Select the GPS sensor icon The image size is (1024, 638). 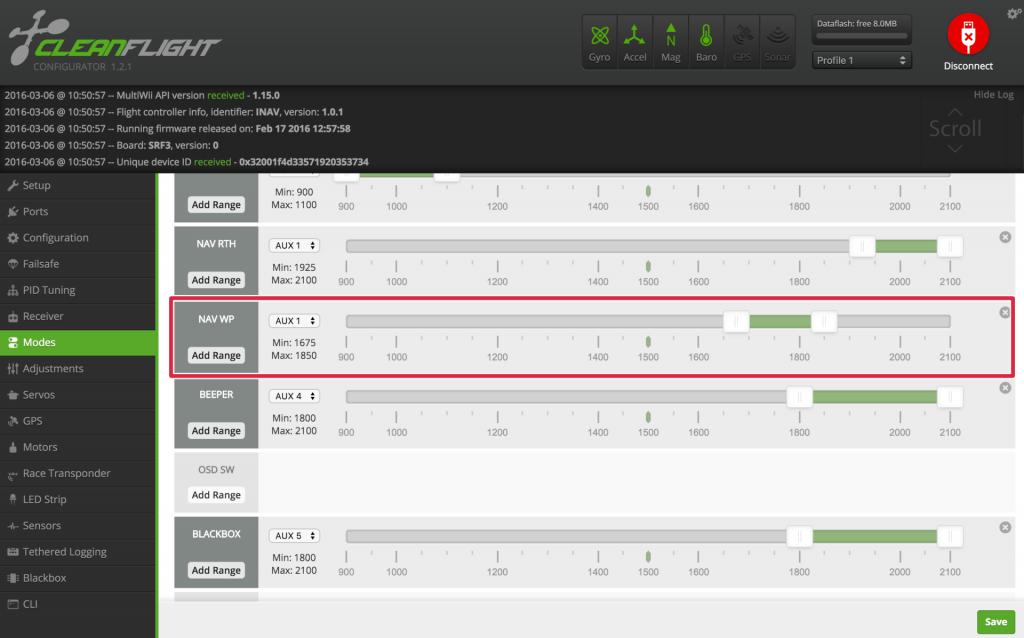coord(742,40)
